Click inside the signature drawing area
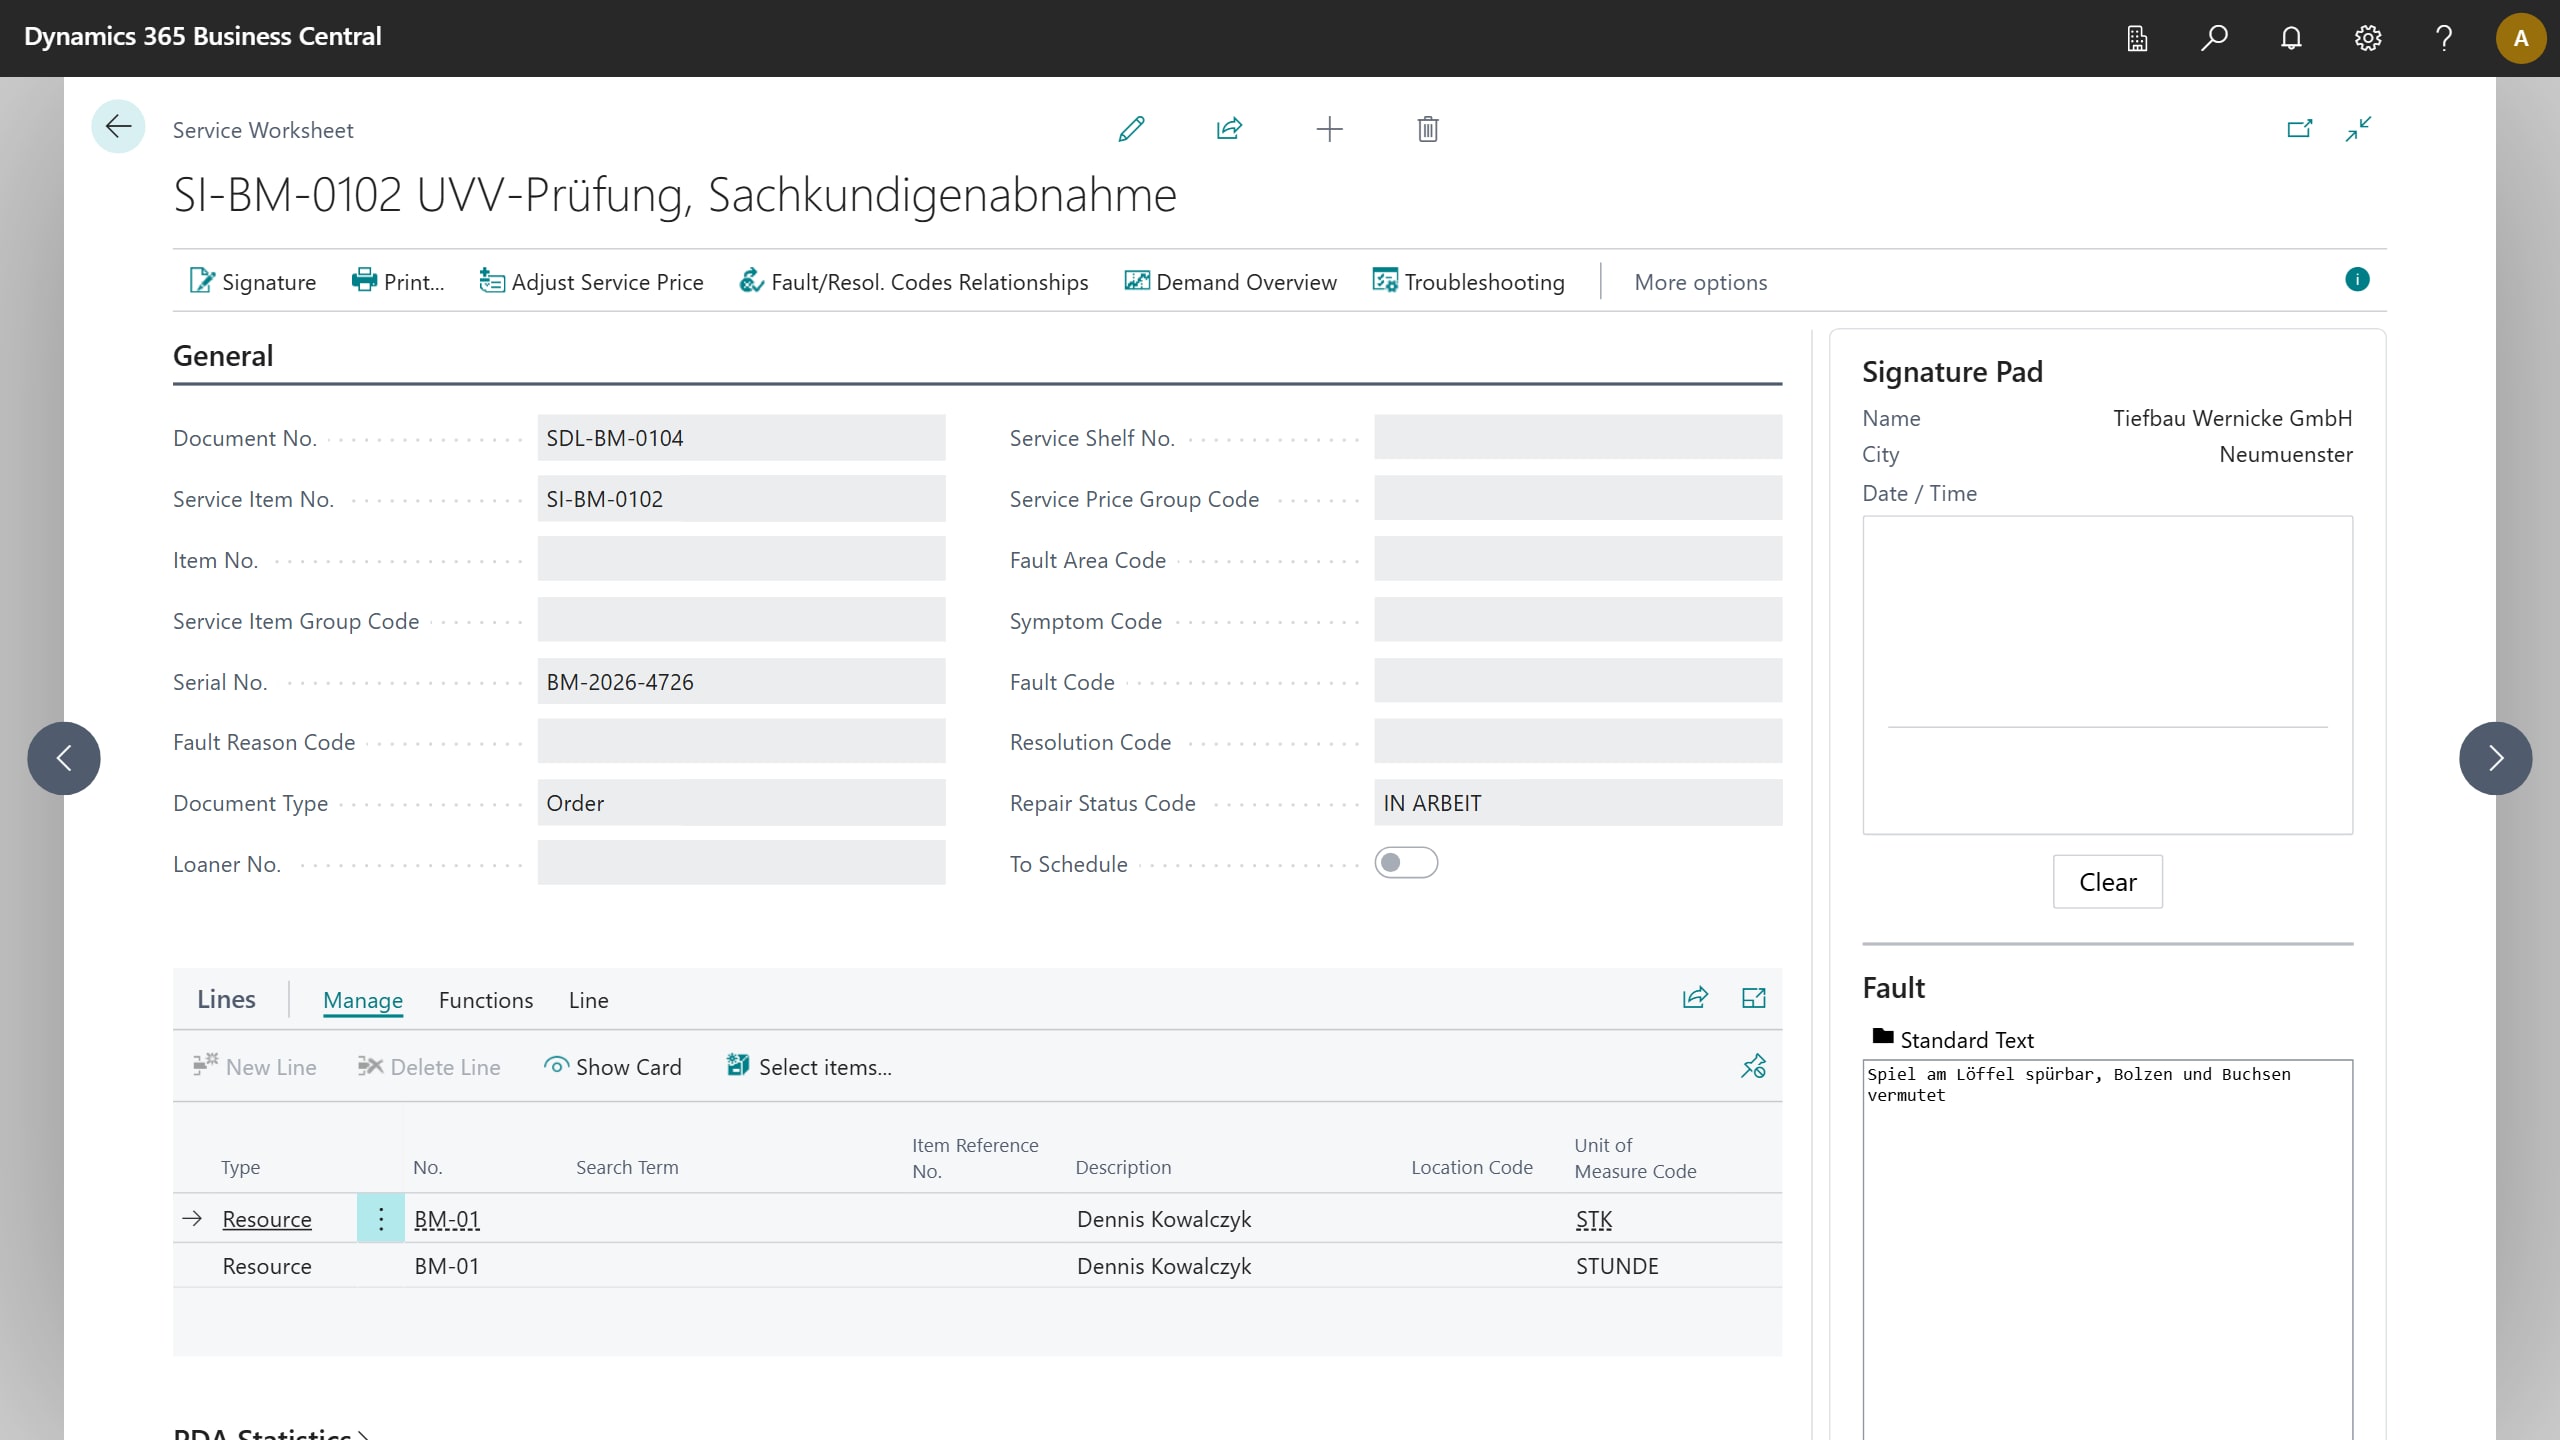 point(2107,675)
